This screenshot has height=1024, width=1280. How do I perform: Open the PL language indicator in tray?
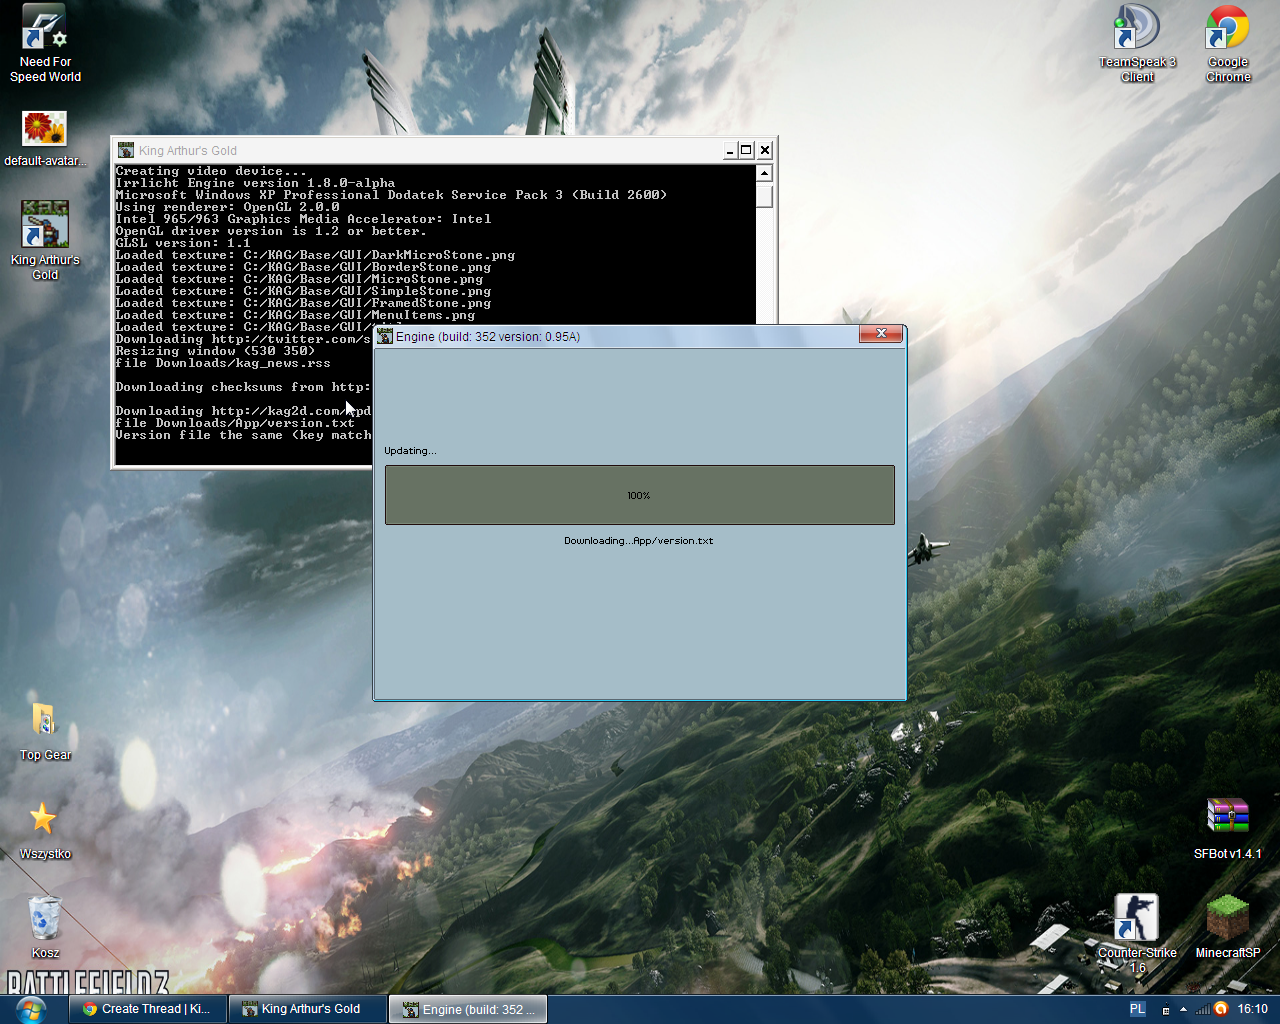(x=1138, y=1009)
